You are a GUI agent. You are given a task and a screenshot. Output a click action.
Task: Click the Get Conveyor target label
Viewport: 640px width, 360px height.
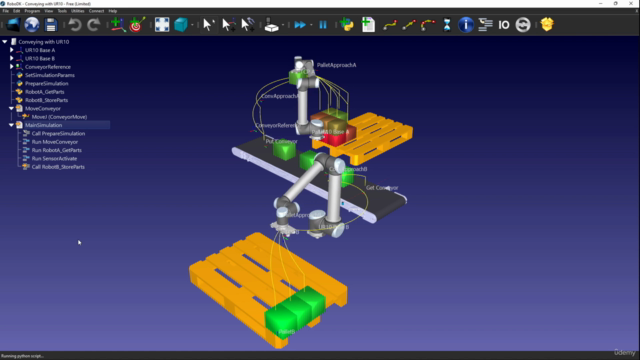point(382,188)
